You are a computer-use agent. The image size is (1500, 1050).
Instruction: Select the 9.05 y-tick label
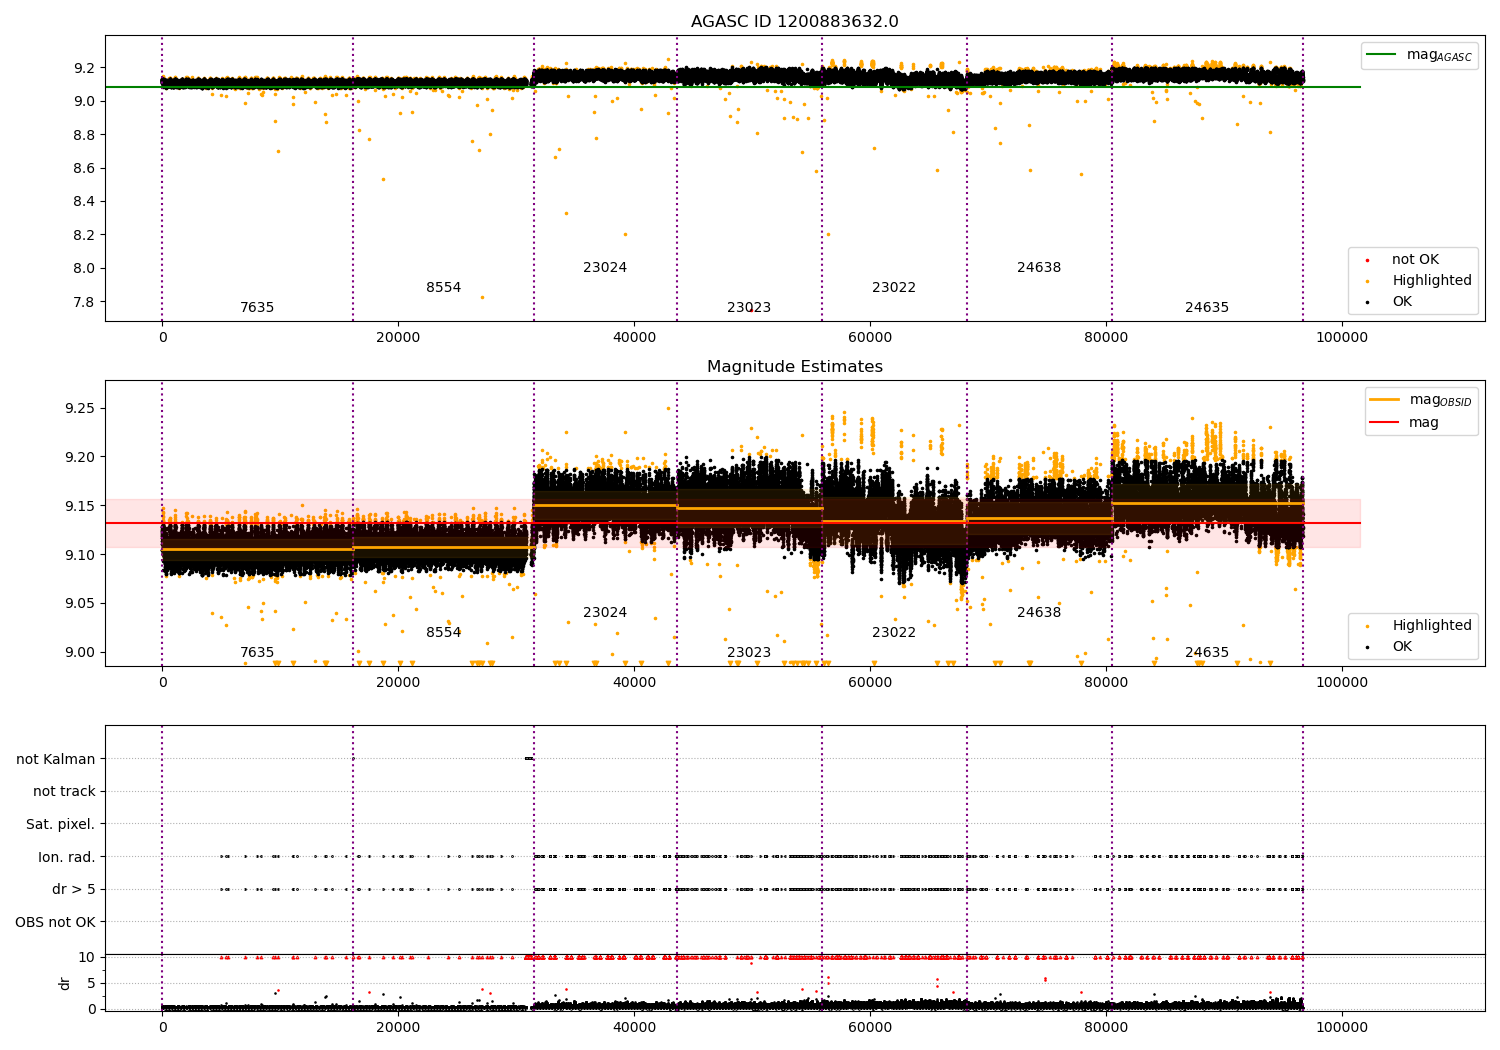(80, 604)
